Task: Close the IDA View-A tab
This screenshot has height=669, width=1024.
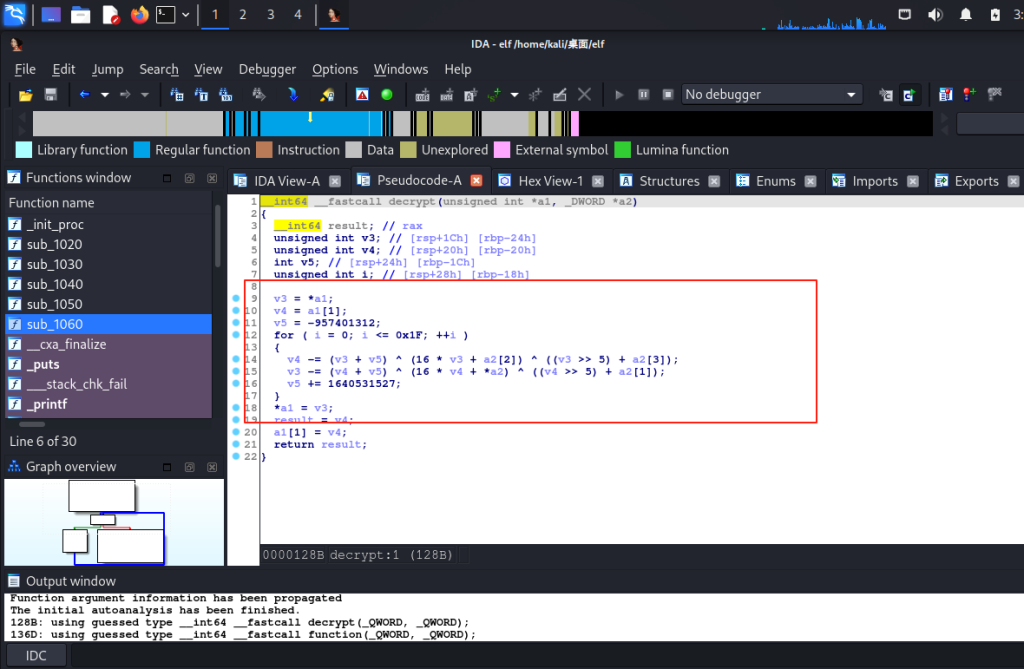Action: coord(335,181)
